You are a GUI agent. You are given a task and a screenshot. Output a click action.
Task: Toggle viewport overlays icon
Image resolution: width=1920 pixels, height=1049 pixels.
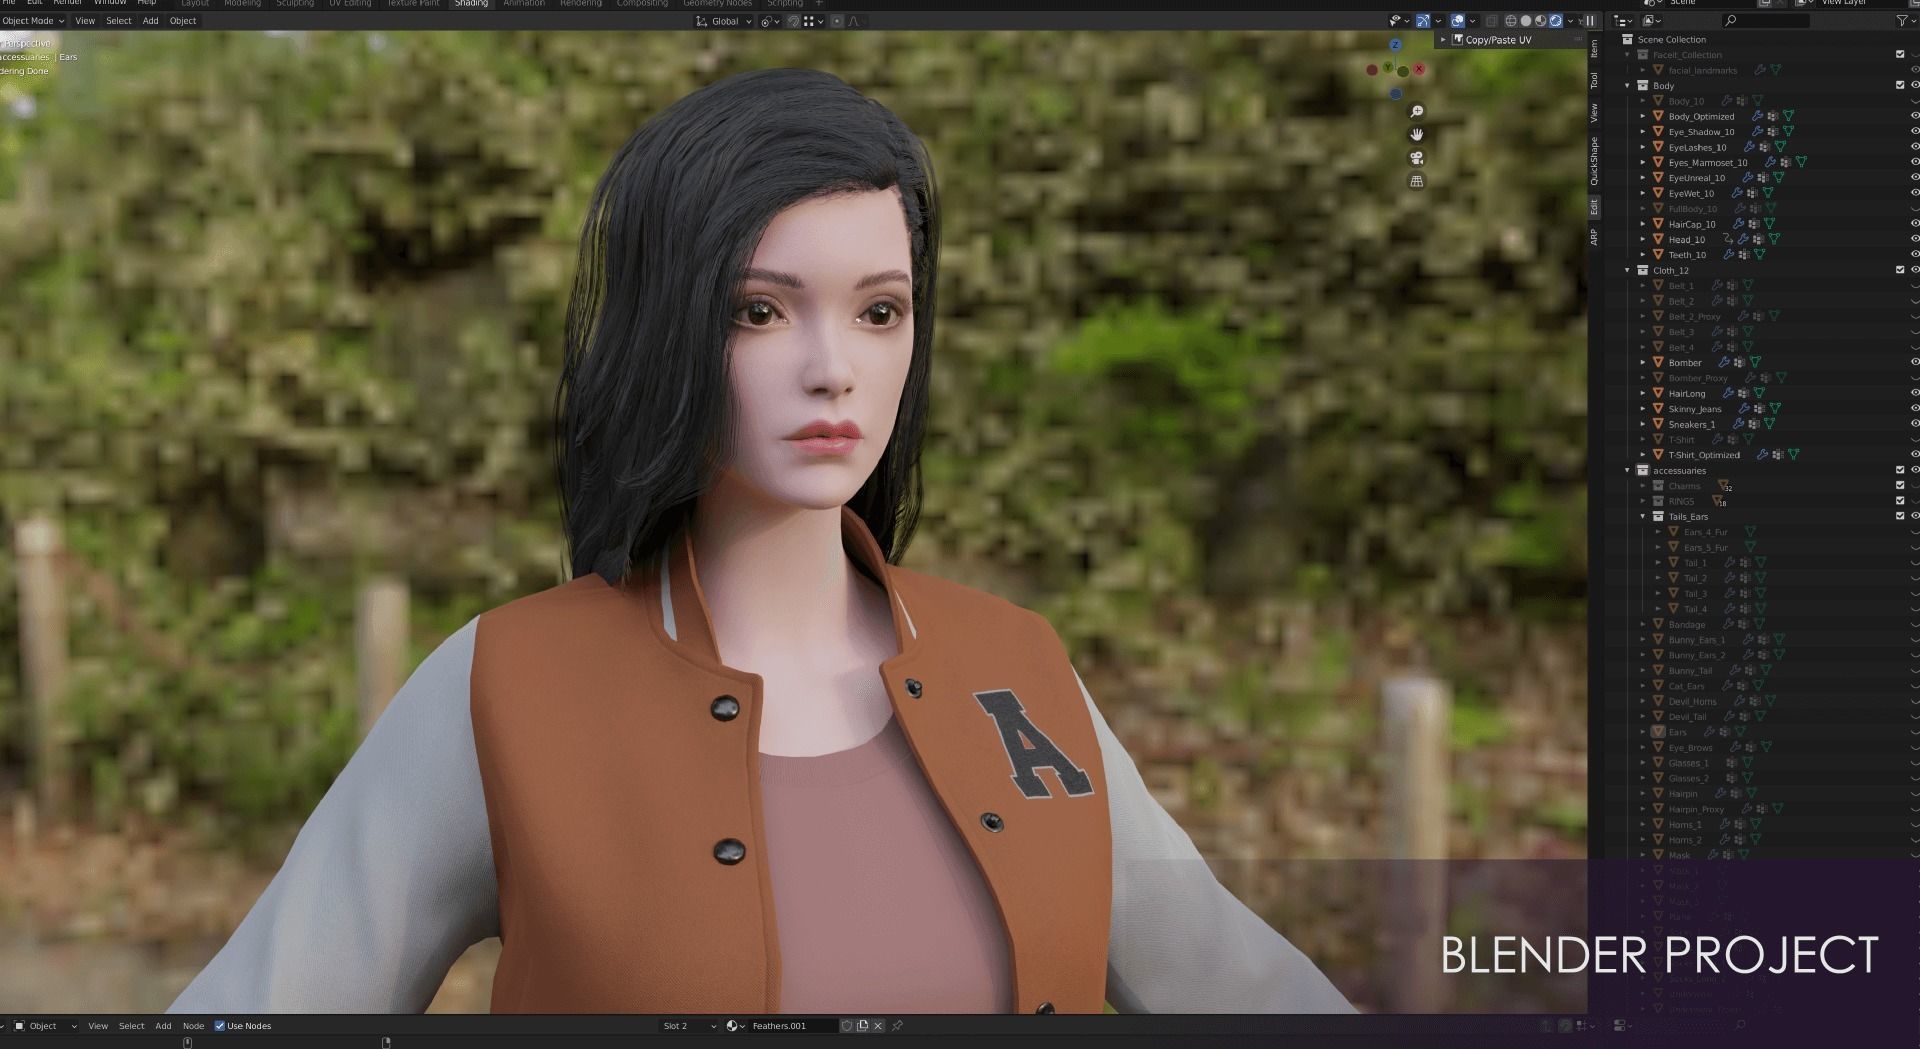[1457, 21]
